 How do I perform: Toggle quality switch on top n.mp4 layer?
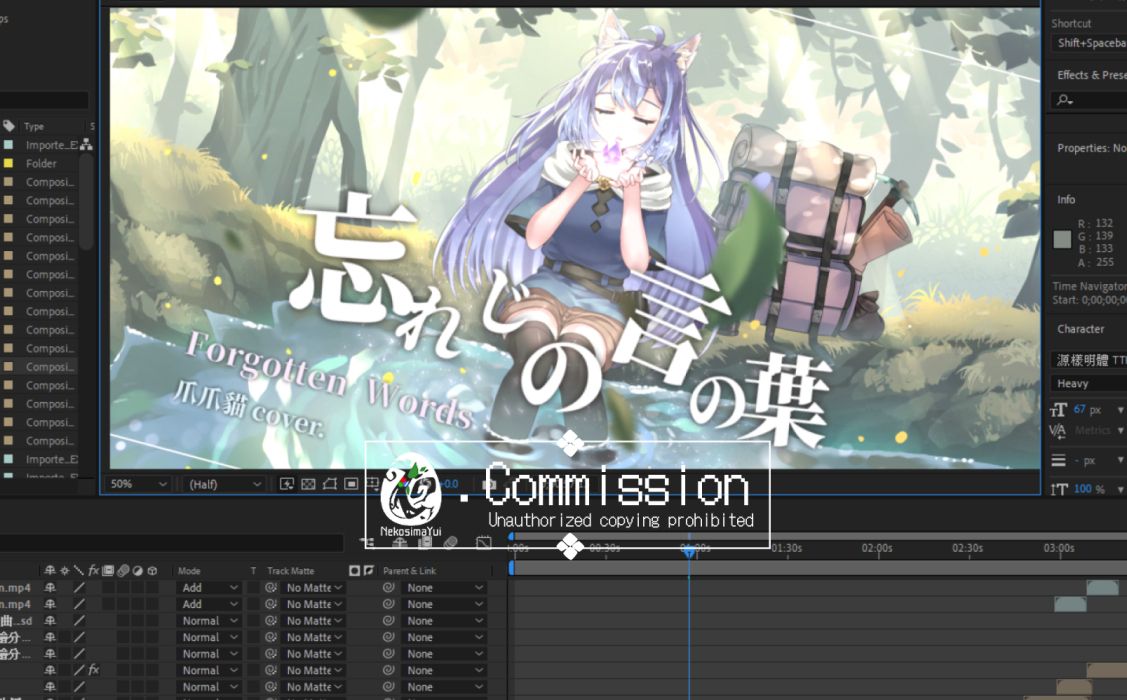[x=79, y=587]
